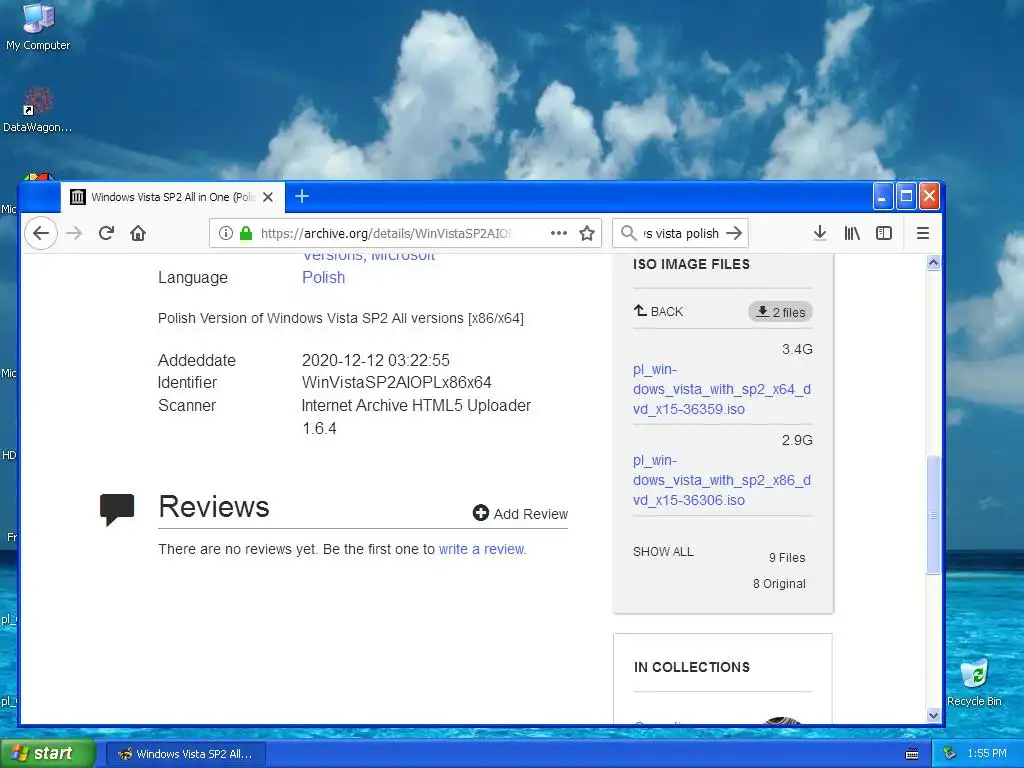Click the 8 Original text
This screenshot has width=1024, height=768.
779,584
